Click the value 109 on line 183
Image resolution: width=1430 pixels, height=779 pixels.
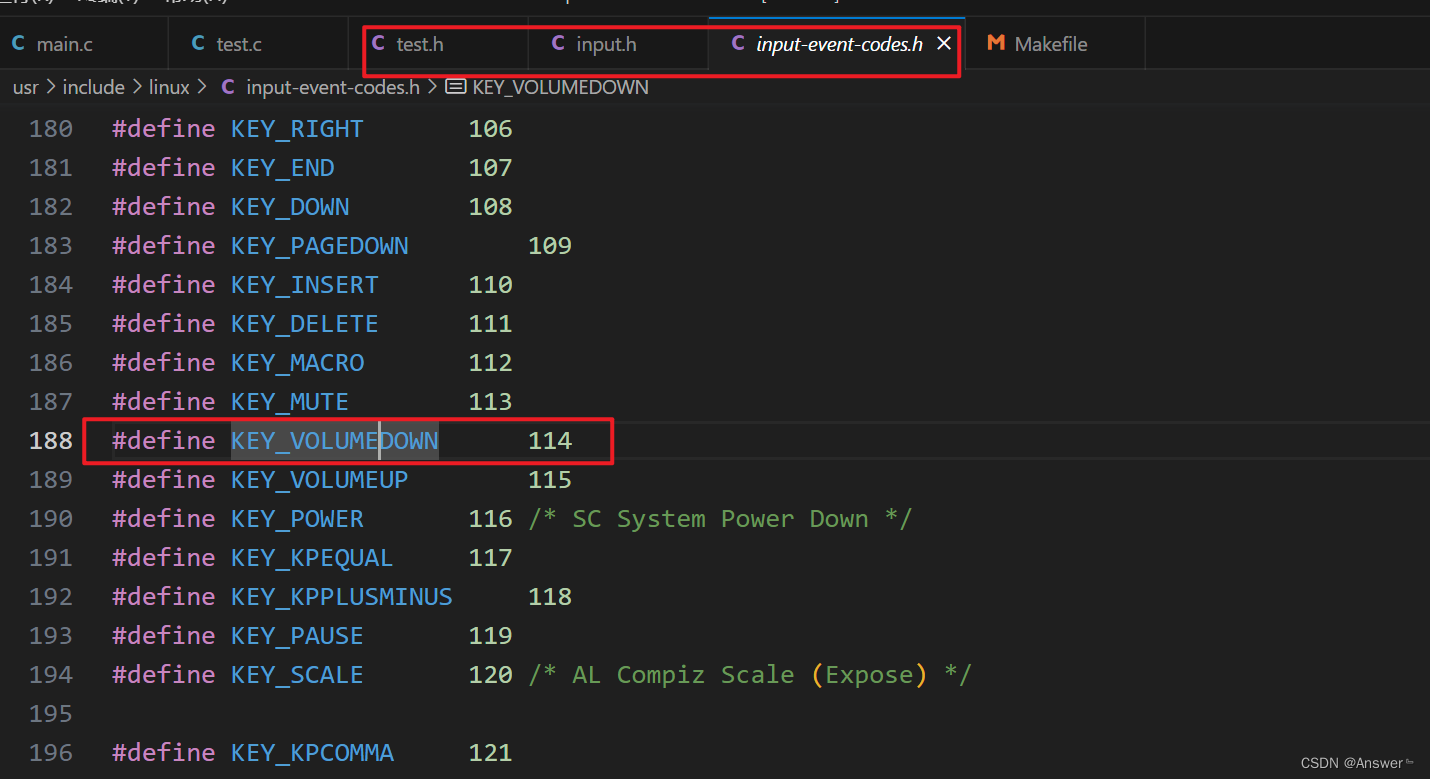pos(550,246)
